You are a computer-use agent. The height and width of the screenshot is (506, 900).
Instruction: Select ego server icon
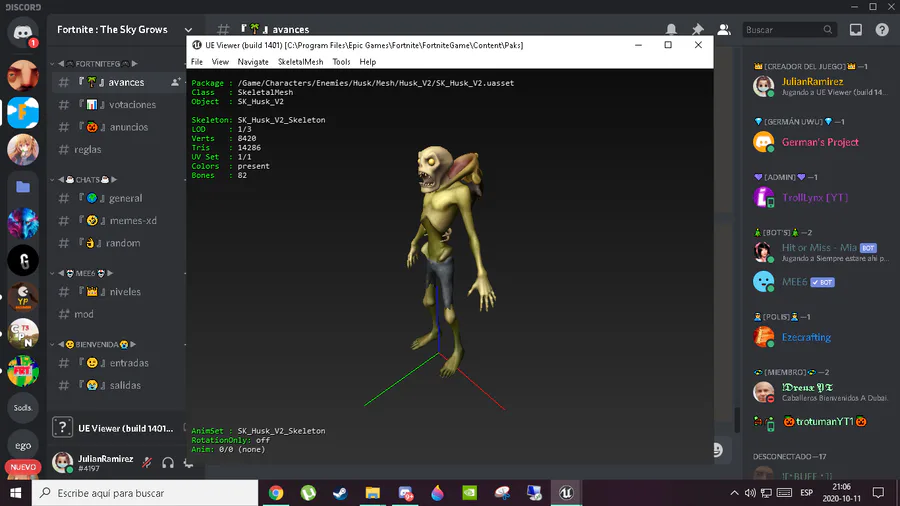pos(23,445)
